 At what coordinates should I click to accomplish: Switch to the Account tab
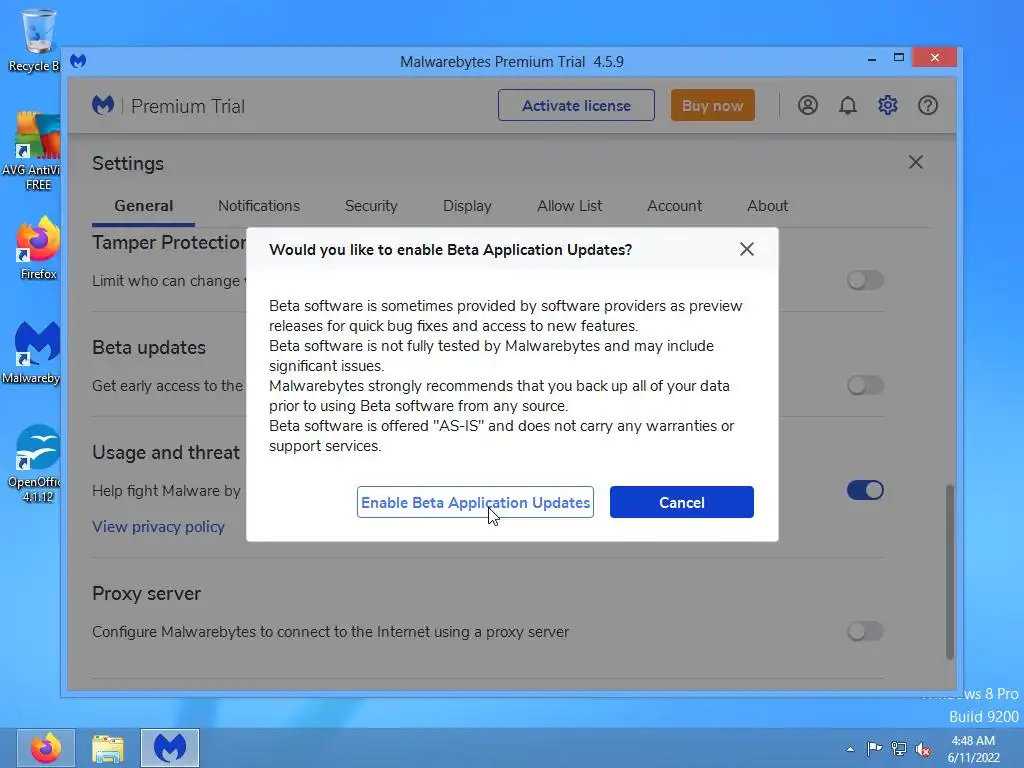pyautogui.click(x=674, y=206)
